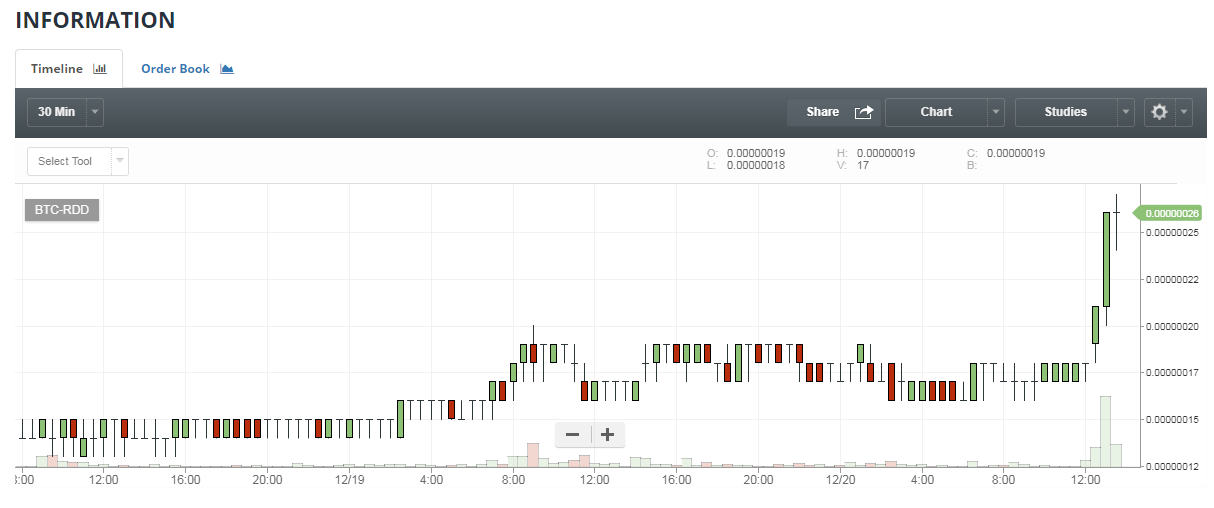
Task: Zoom out with the minus button
Action: click(573, 434)
